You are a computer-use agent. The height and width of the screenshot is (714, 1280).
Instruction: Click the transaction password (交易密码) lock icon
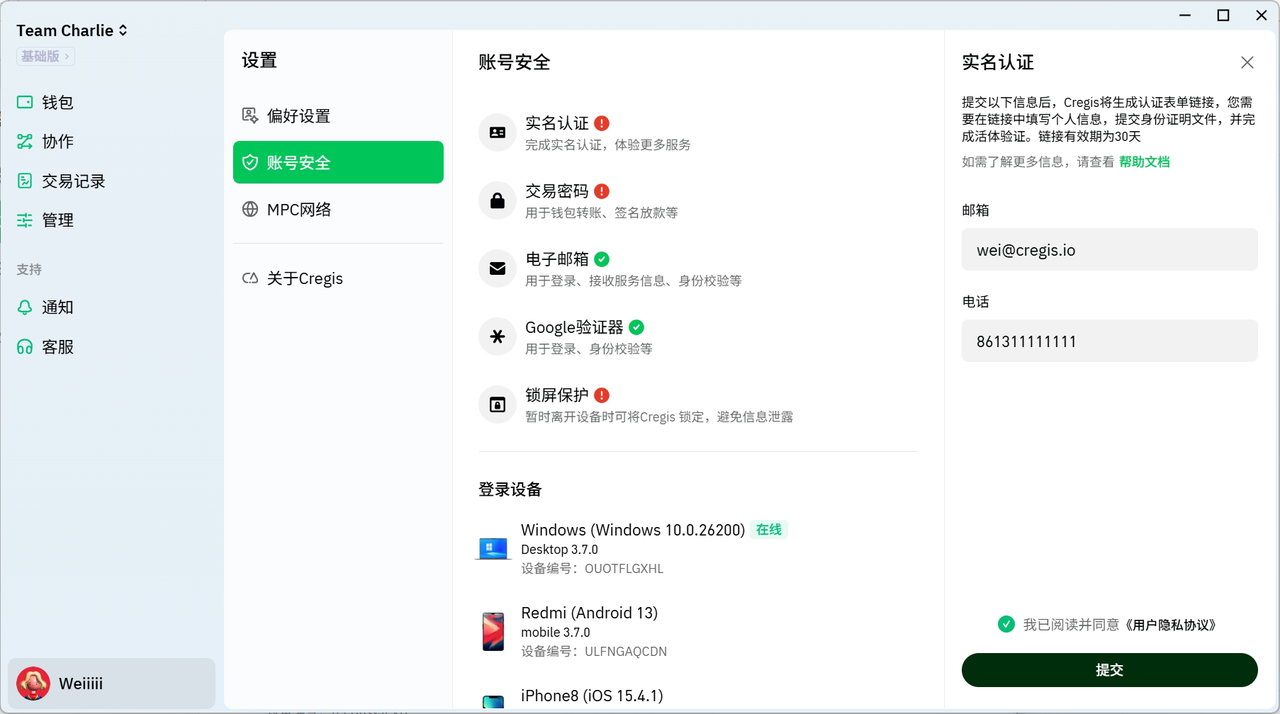(497, 200)
